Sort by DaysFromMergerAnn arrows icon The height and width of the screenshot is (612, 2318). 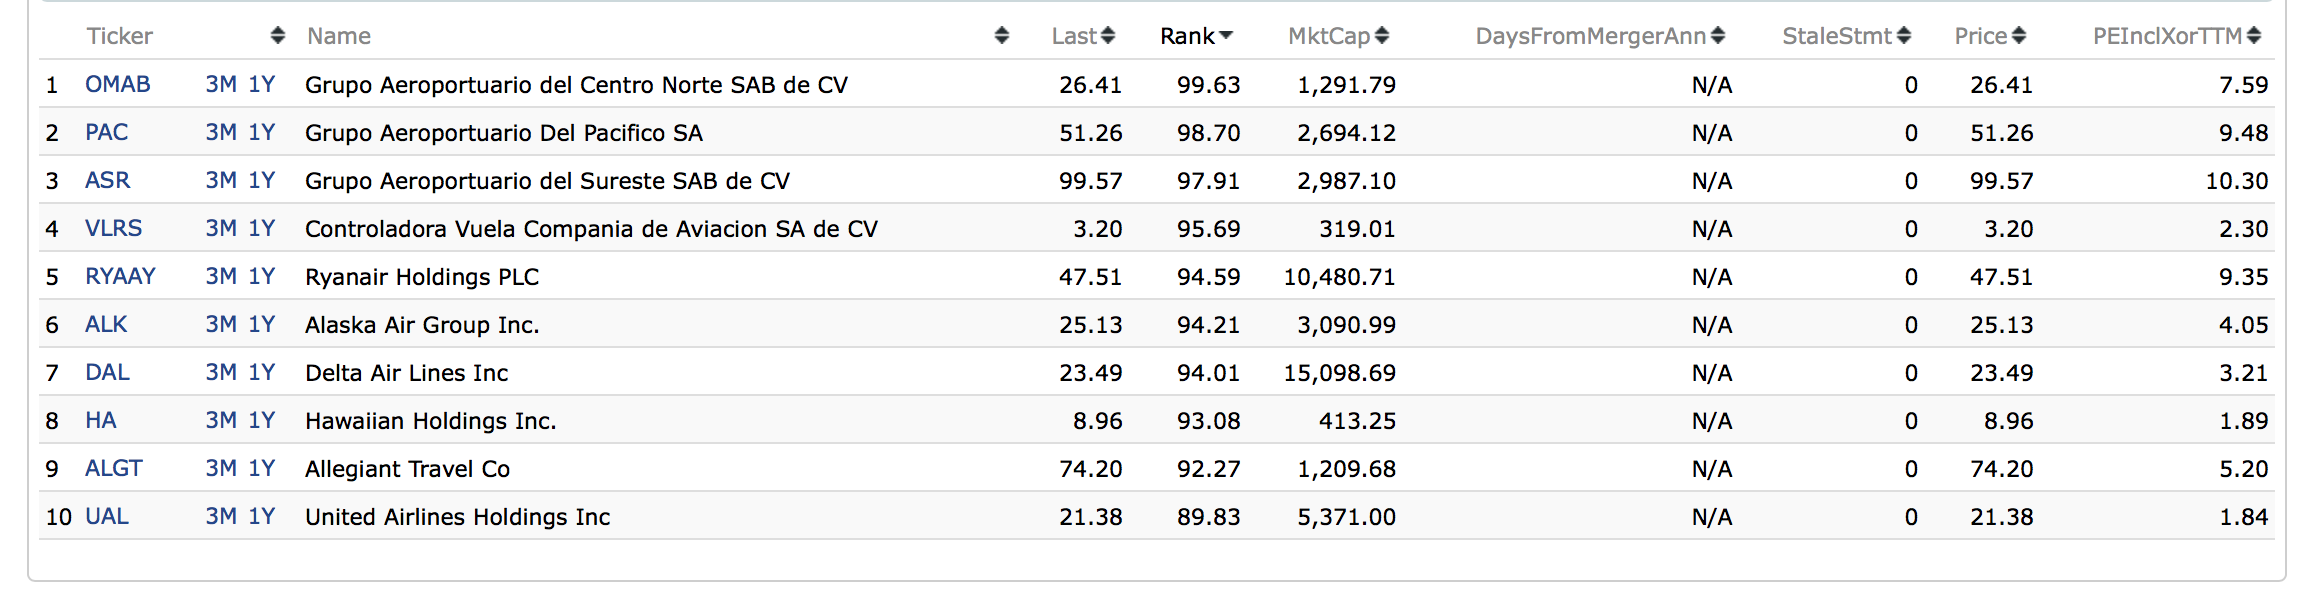tap(1718, 36)
